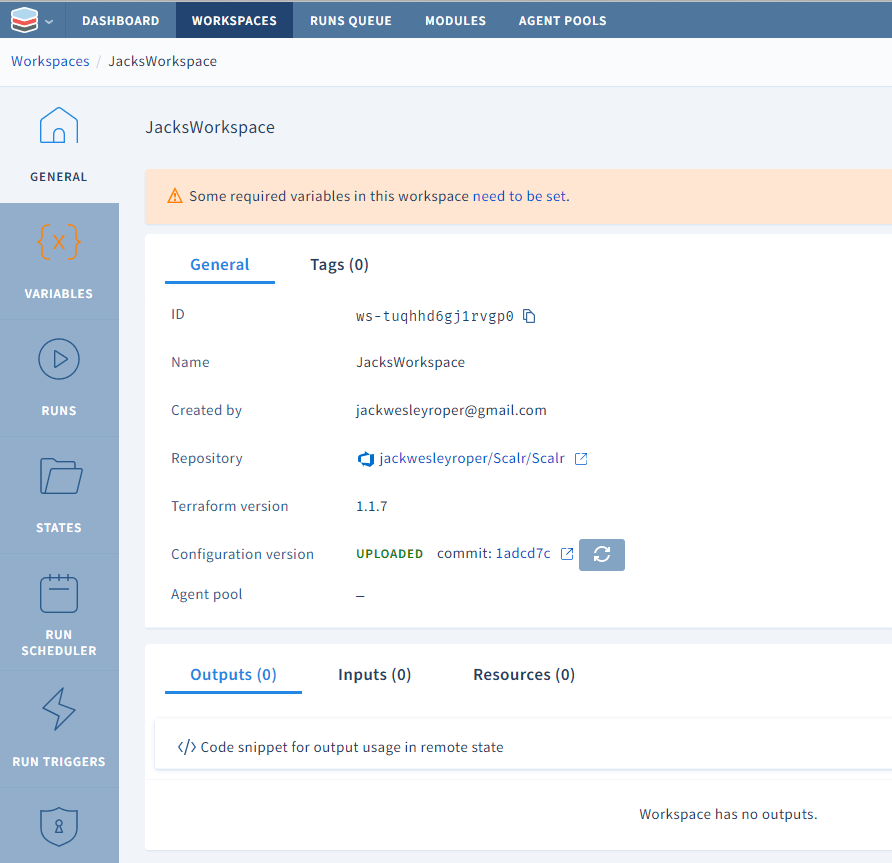Screen dimensions: 892x863
Task: Click the Bitbucket icon beside the repository
Action: 366,459
